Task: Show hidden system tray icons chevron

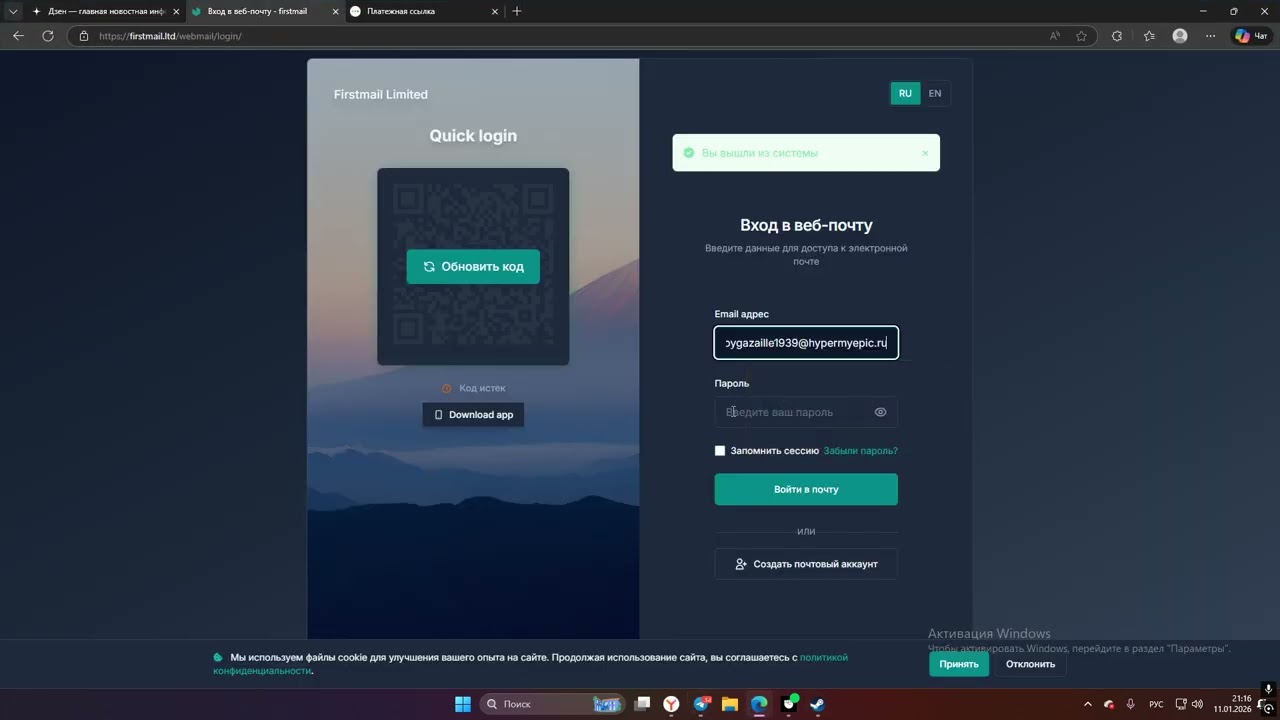Action: (1088, 704)
